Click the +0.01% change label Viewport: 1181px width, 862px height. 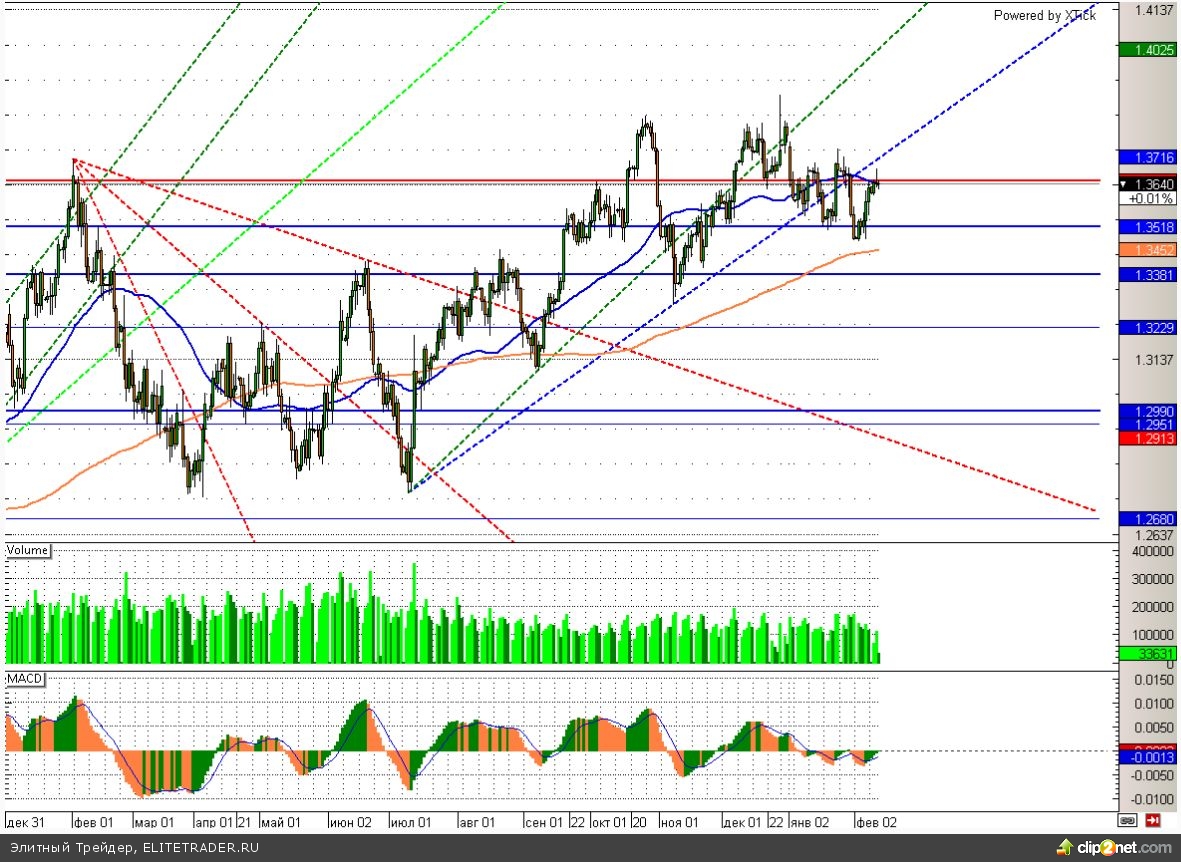tap(1147, 198)
